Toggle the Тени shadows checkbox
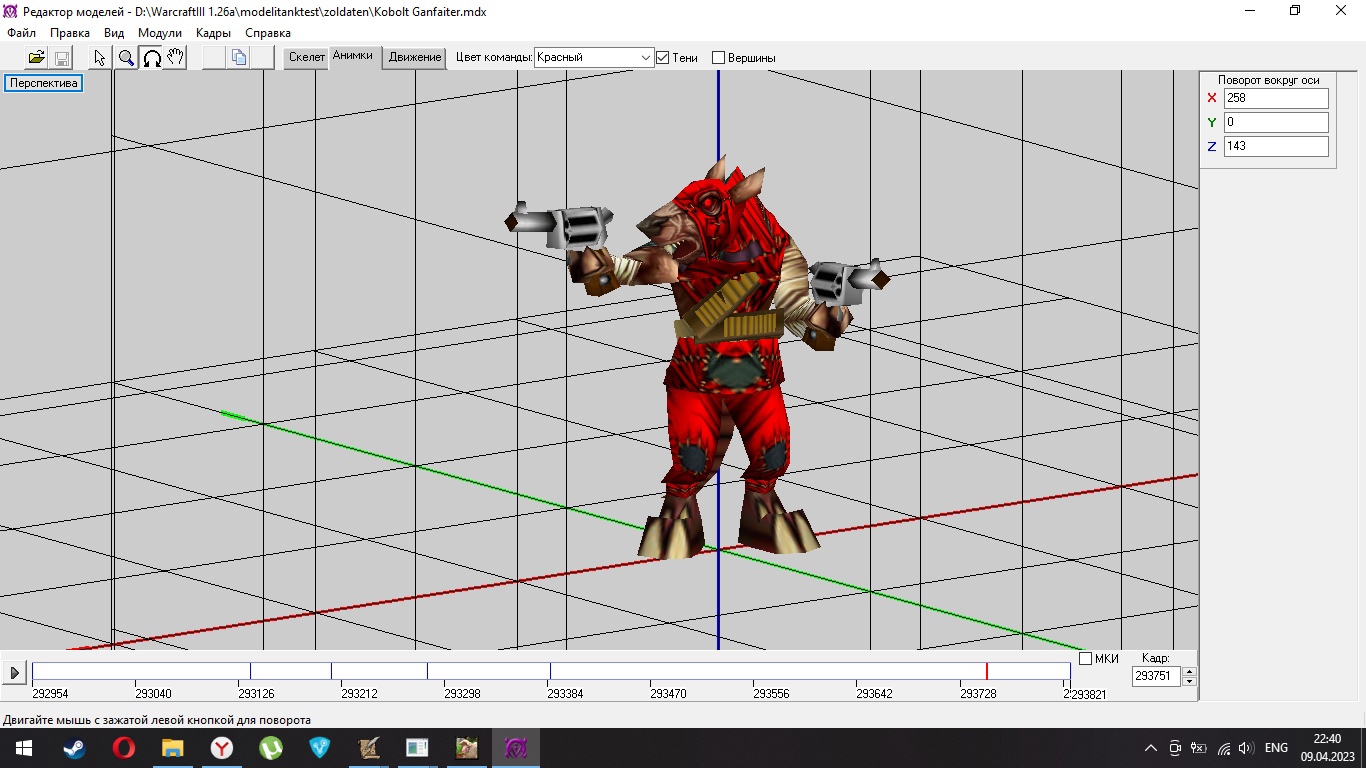The image size is (1366, 768). [x=662, y=58]
